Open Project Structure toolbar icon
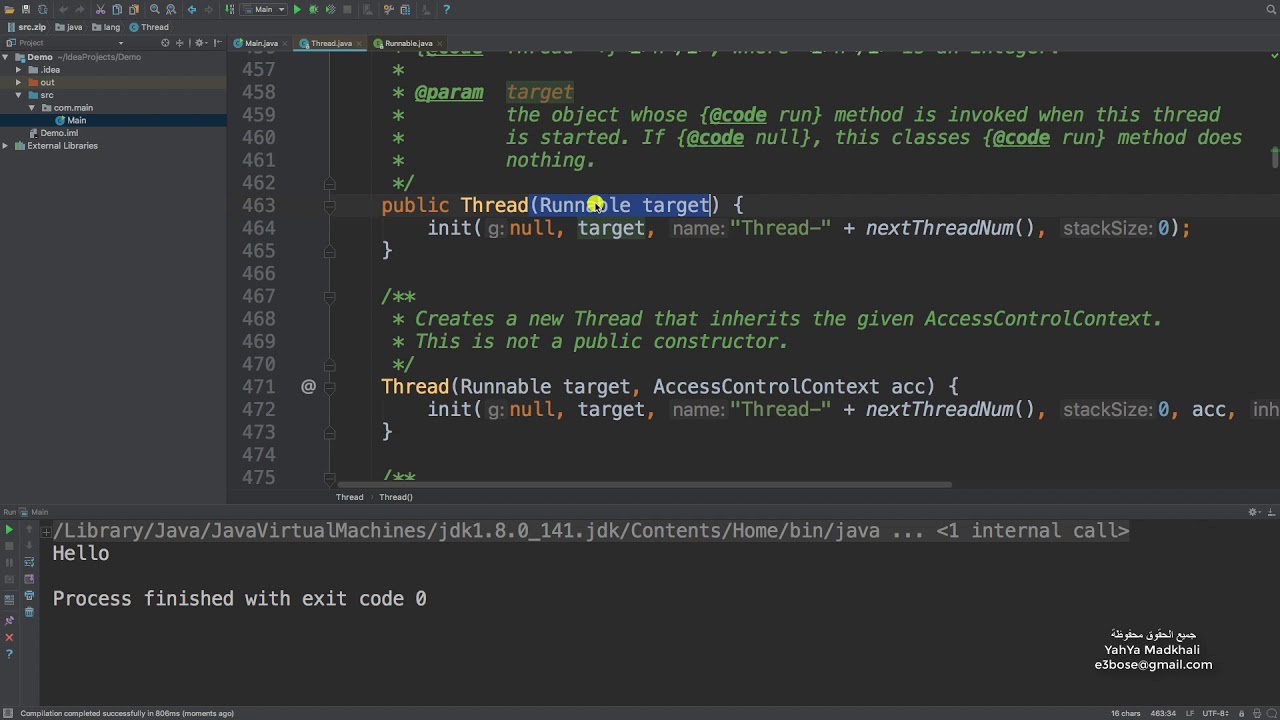 405,9
